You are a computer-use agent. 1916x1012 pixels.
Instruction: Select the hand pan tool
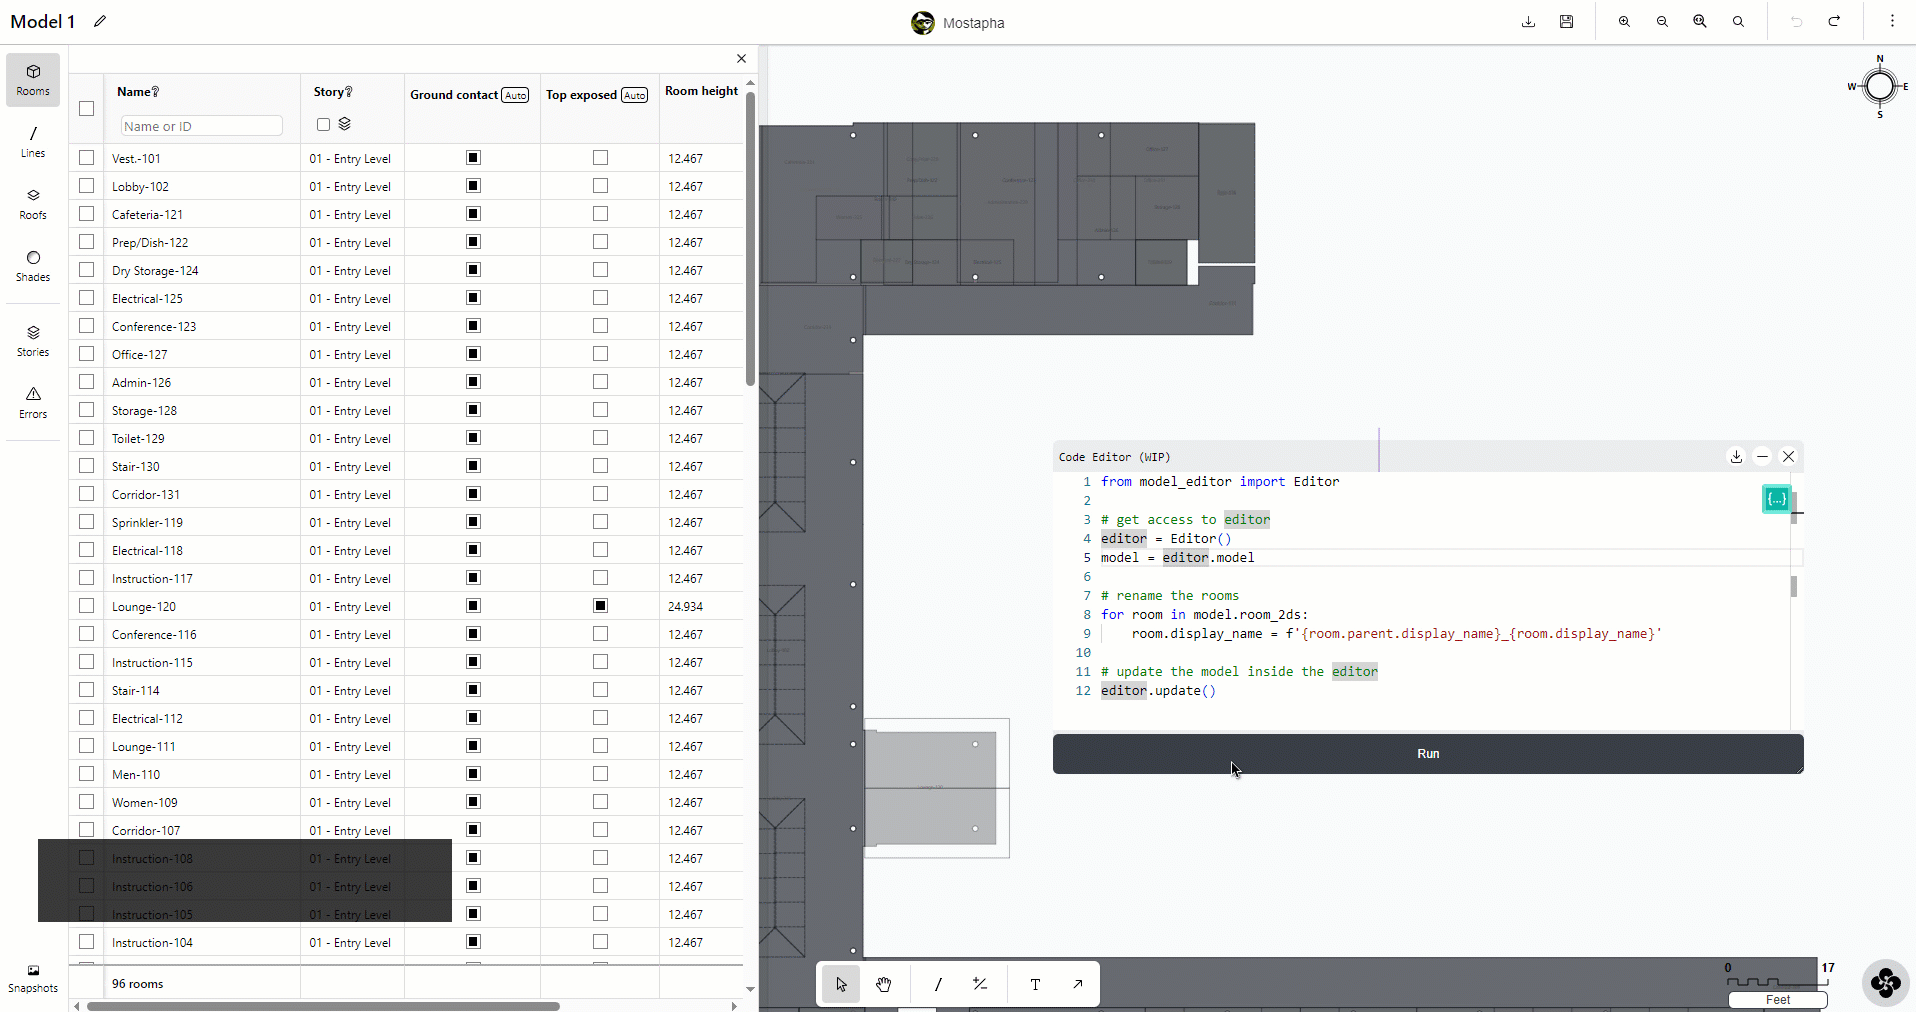[x=884, y=984]
